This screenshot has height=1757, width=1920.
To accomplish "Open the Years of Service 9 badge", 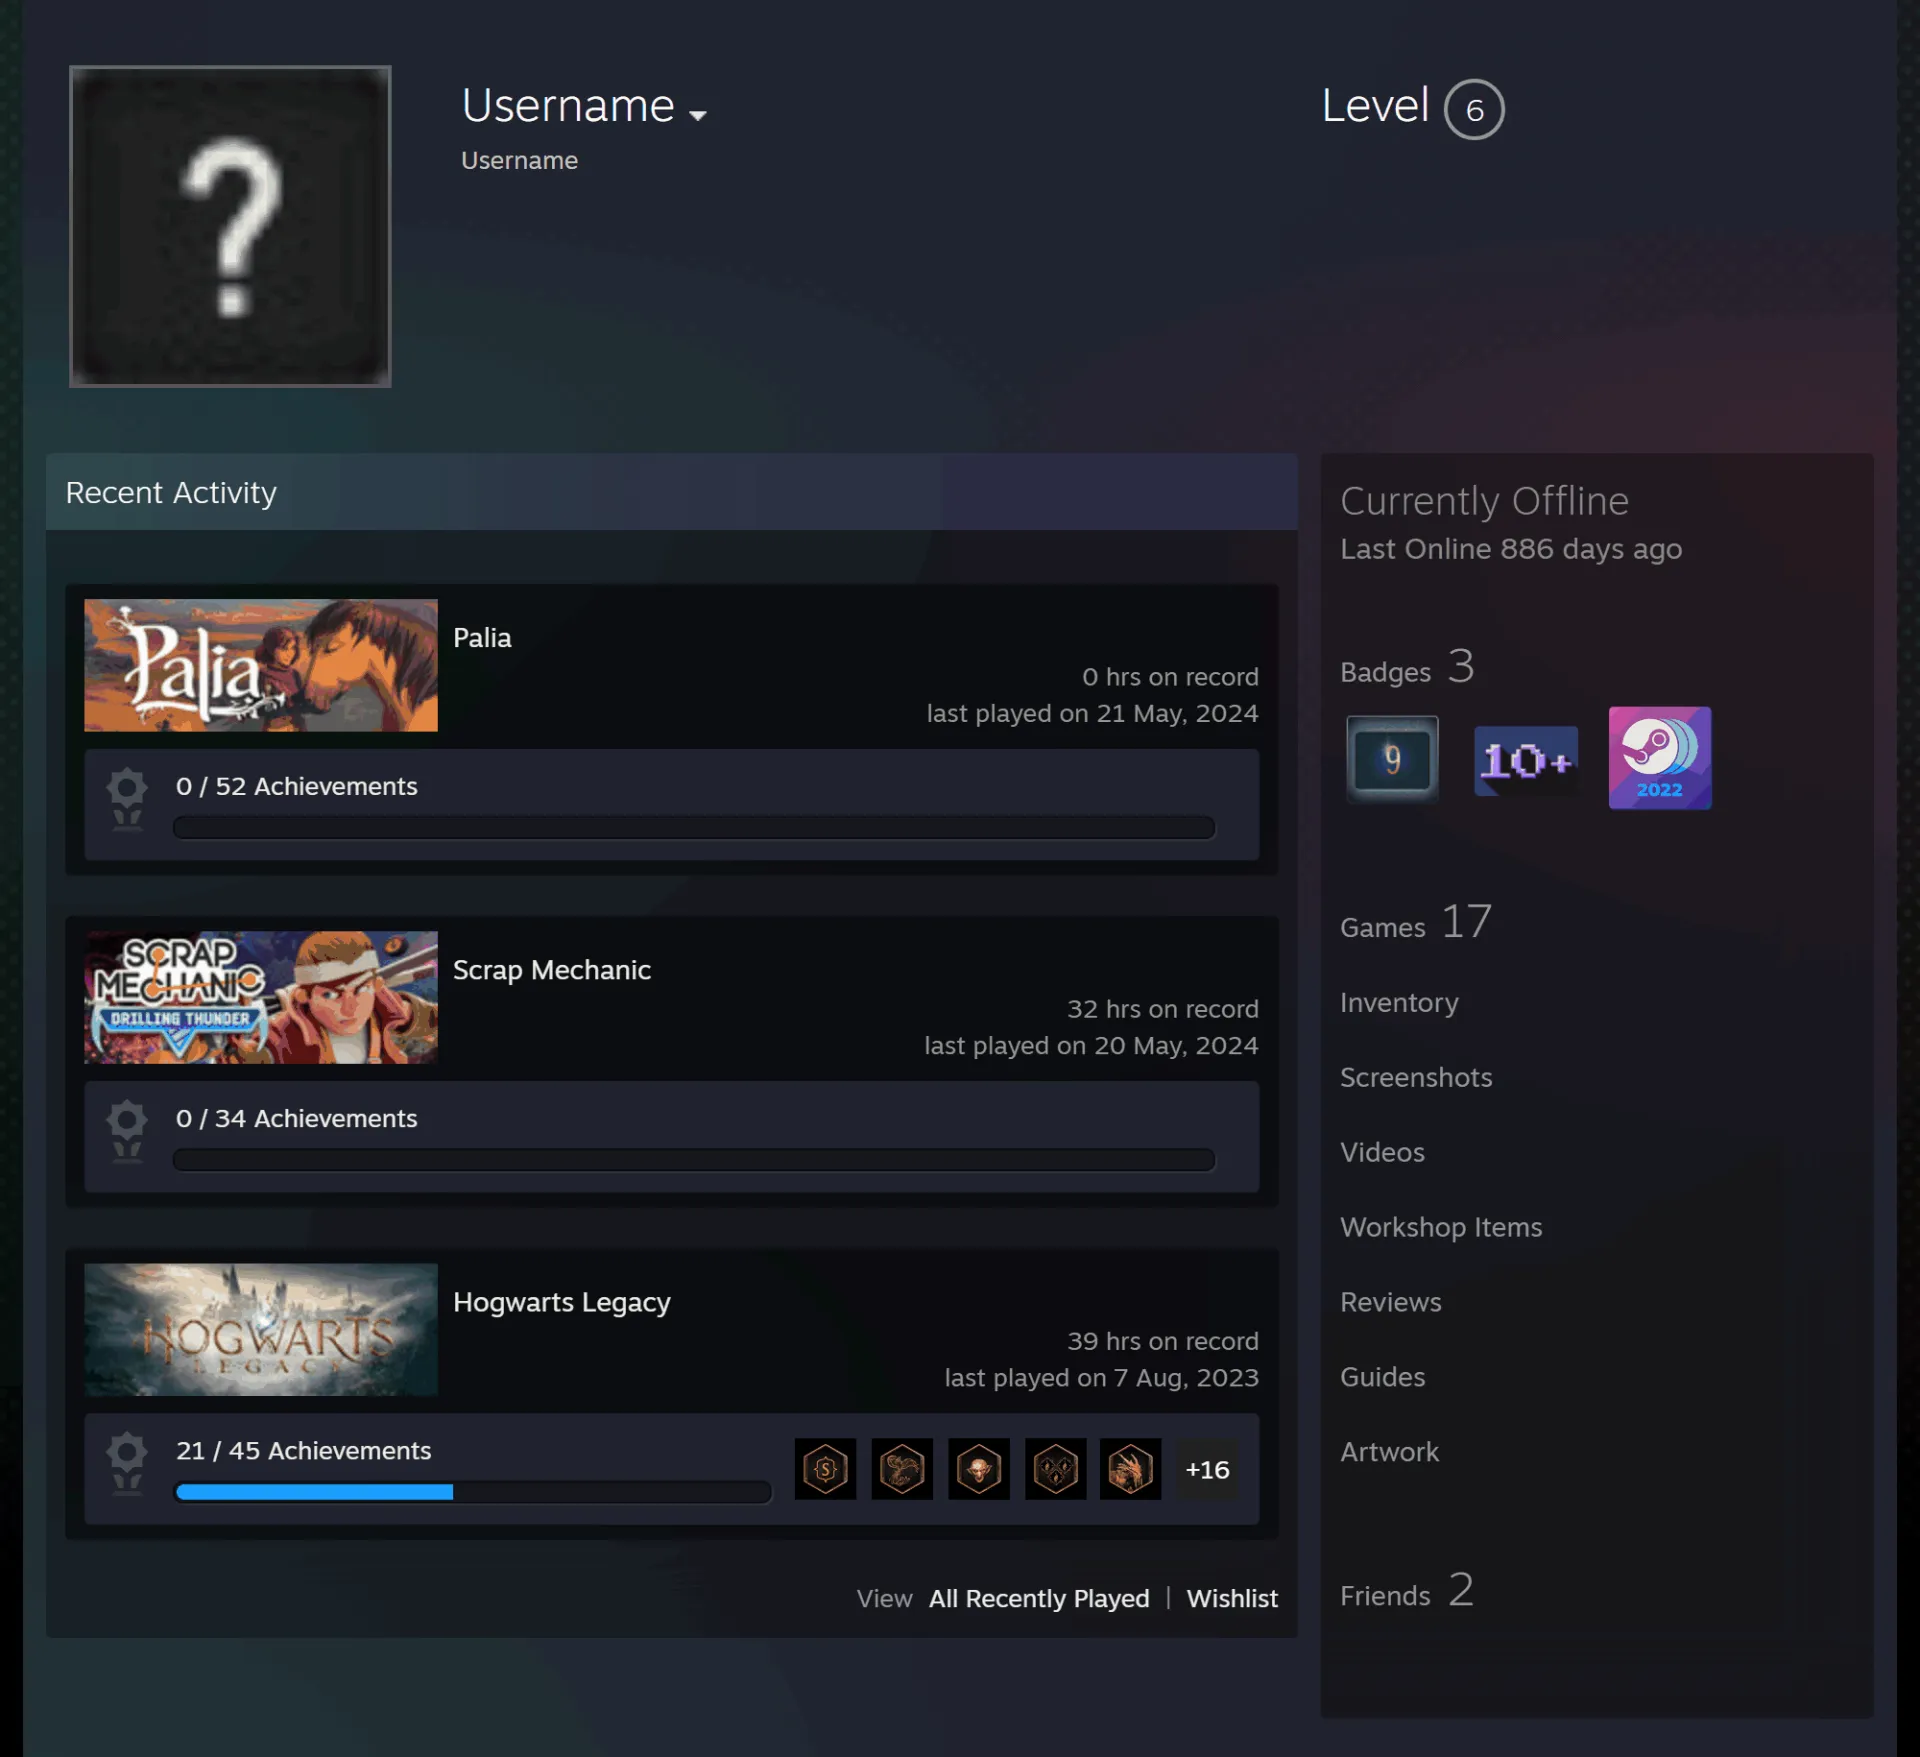I will 1392,759.
